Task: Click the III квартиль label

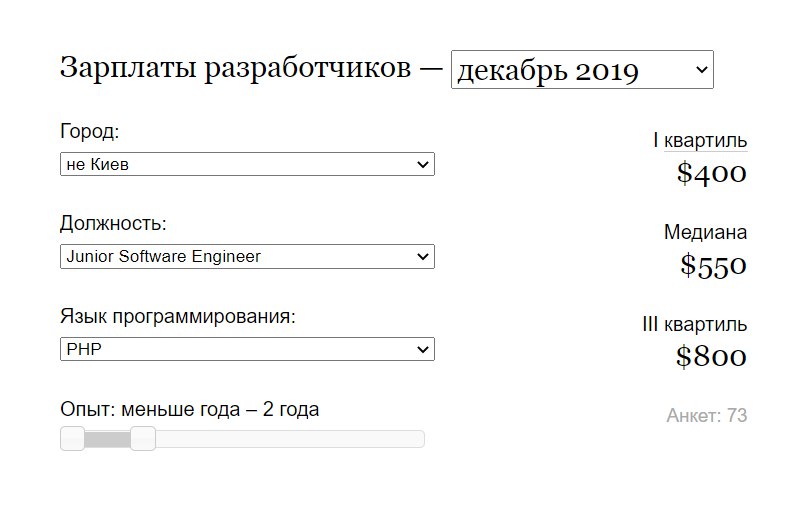Action: coord(694,325)
